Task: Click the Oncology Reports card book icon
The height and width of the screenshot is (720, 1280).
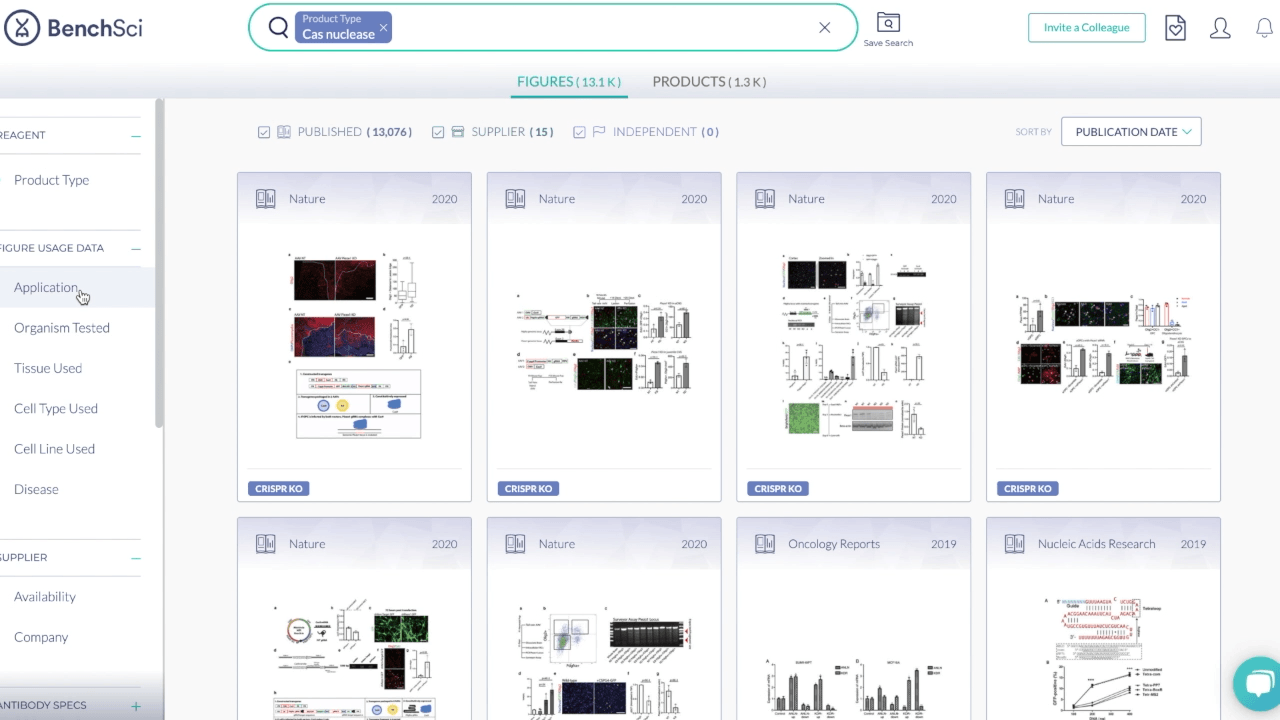Action: click(x=765, y=544)
